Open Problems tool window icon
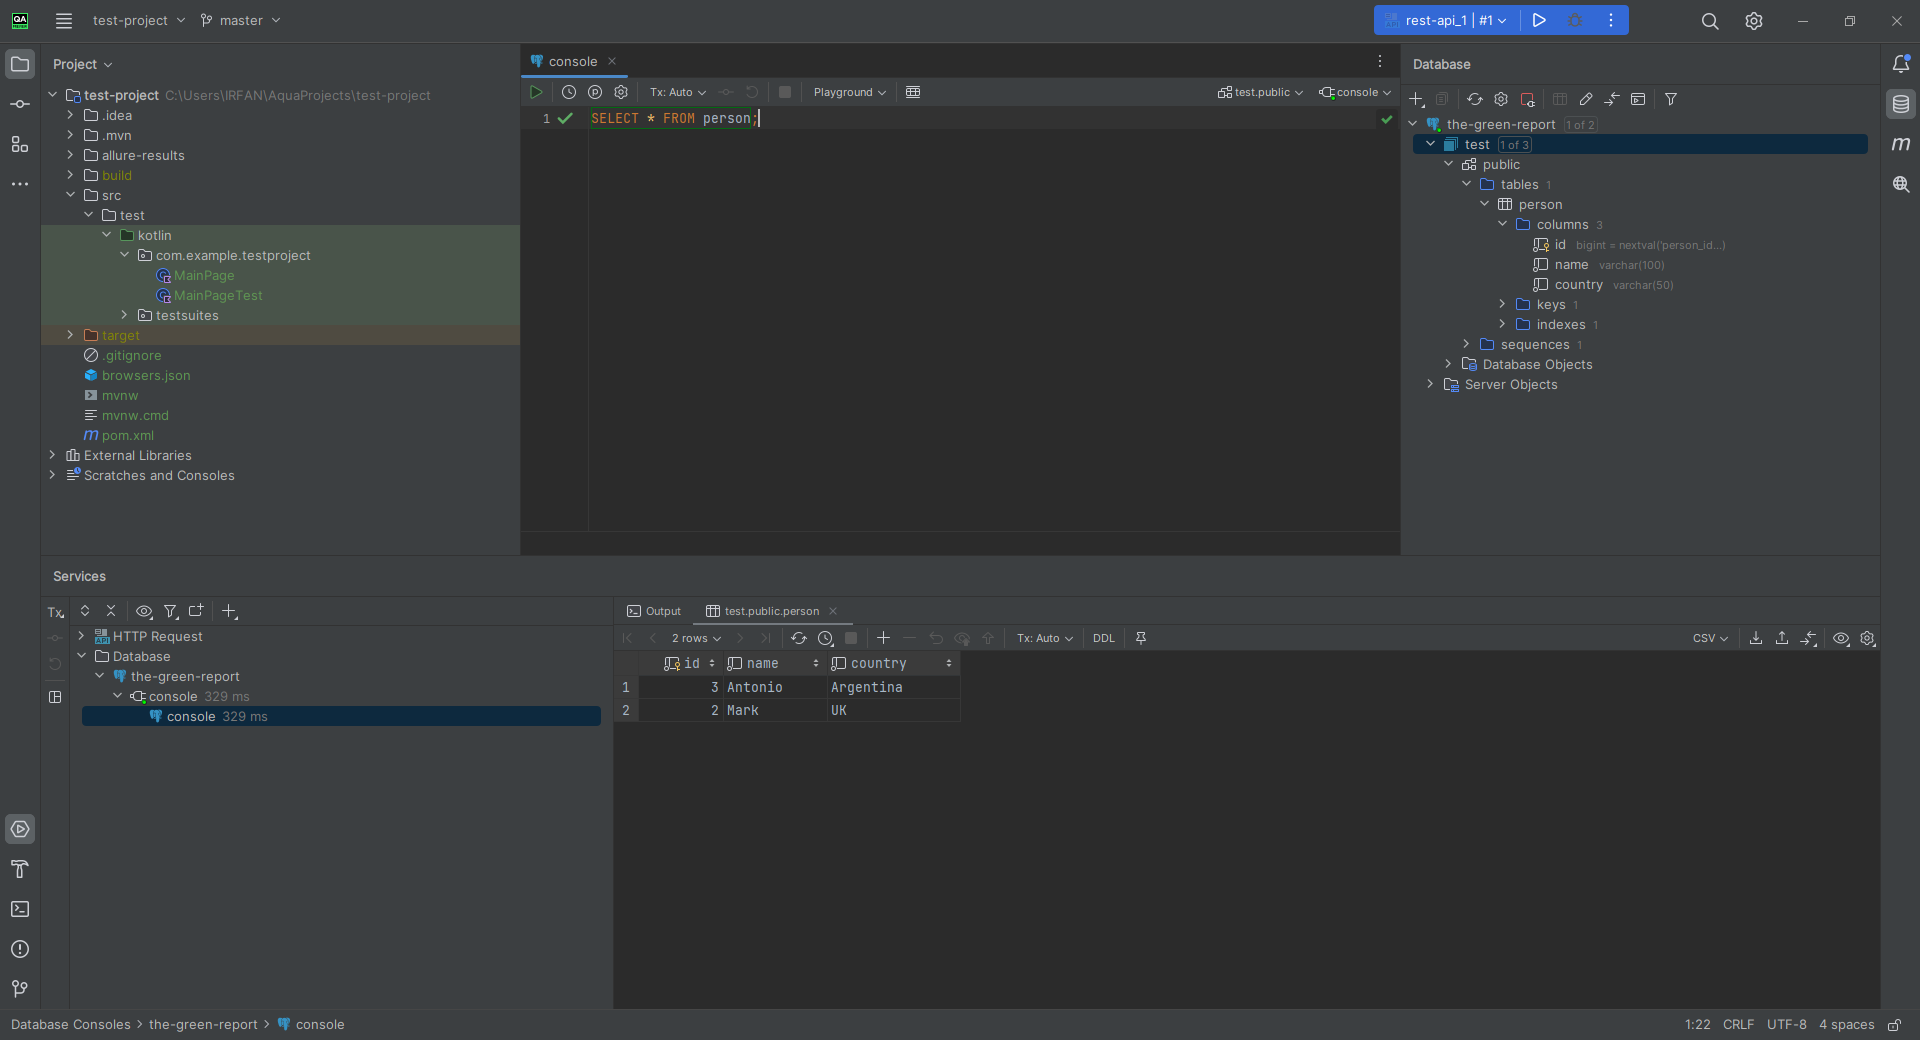Image resolution: width=1920 pixels, height=1040 pixels. (x=20, y=949)
